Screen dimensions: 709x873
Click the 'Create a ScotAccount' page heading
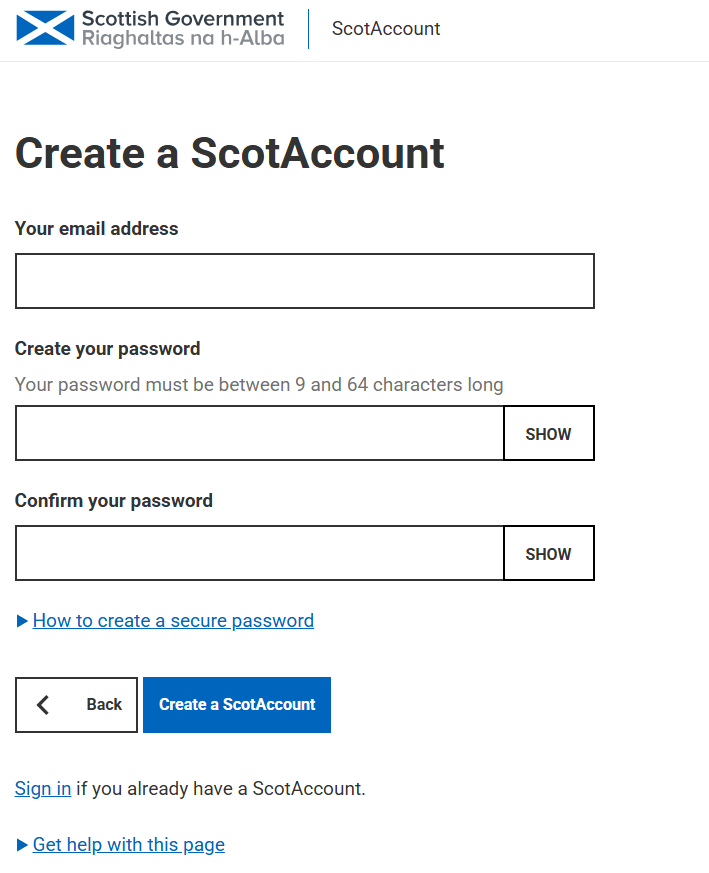click(229, 153)
